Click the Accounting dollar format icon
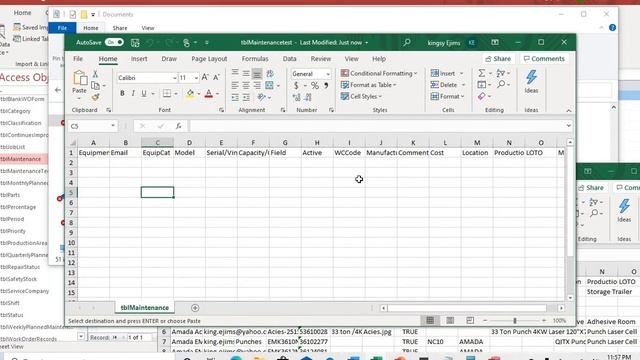This screenshot has height=360, width=640. click(x=296, y=85)
